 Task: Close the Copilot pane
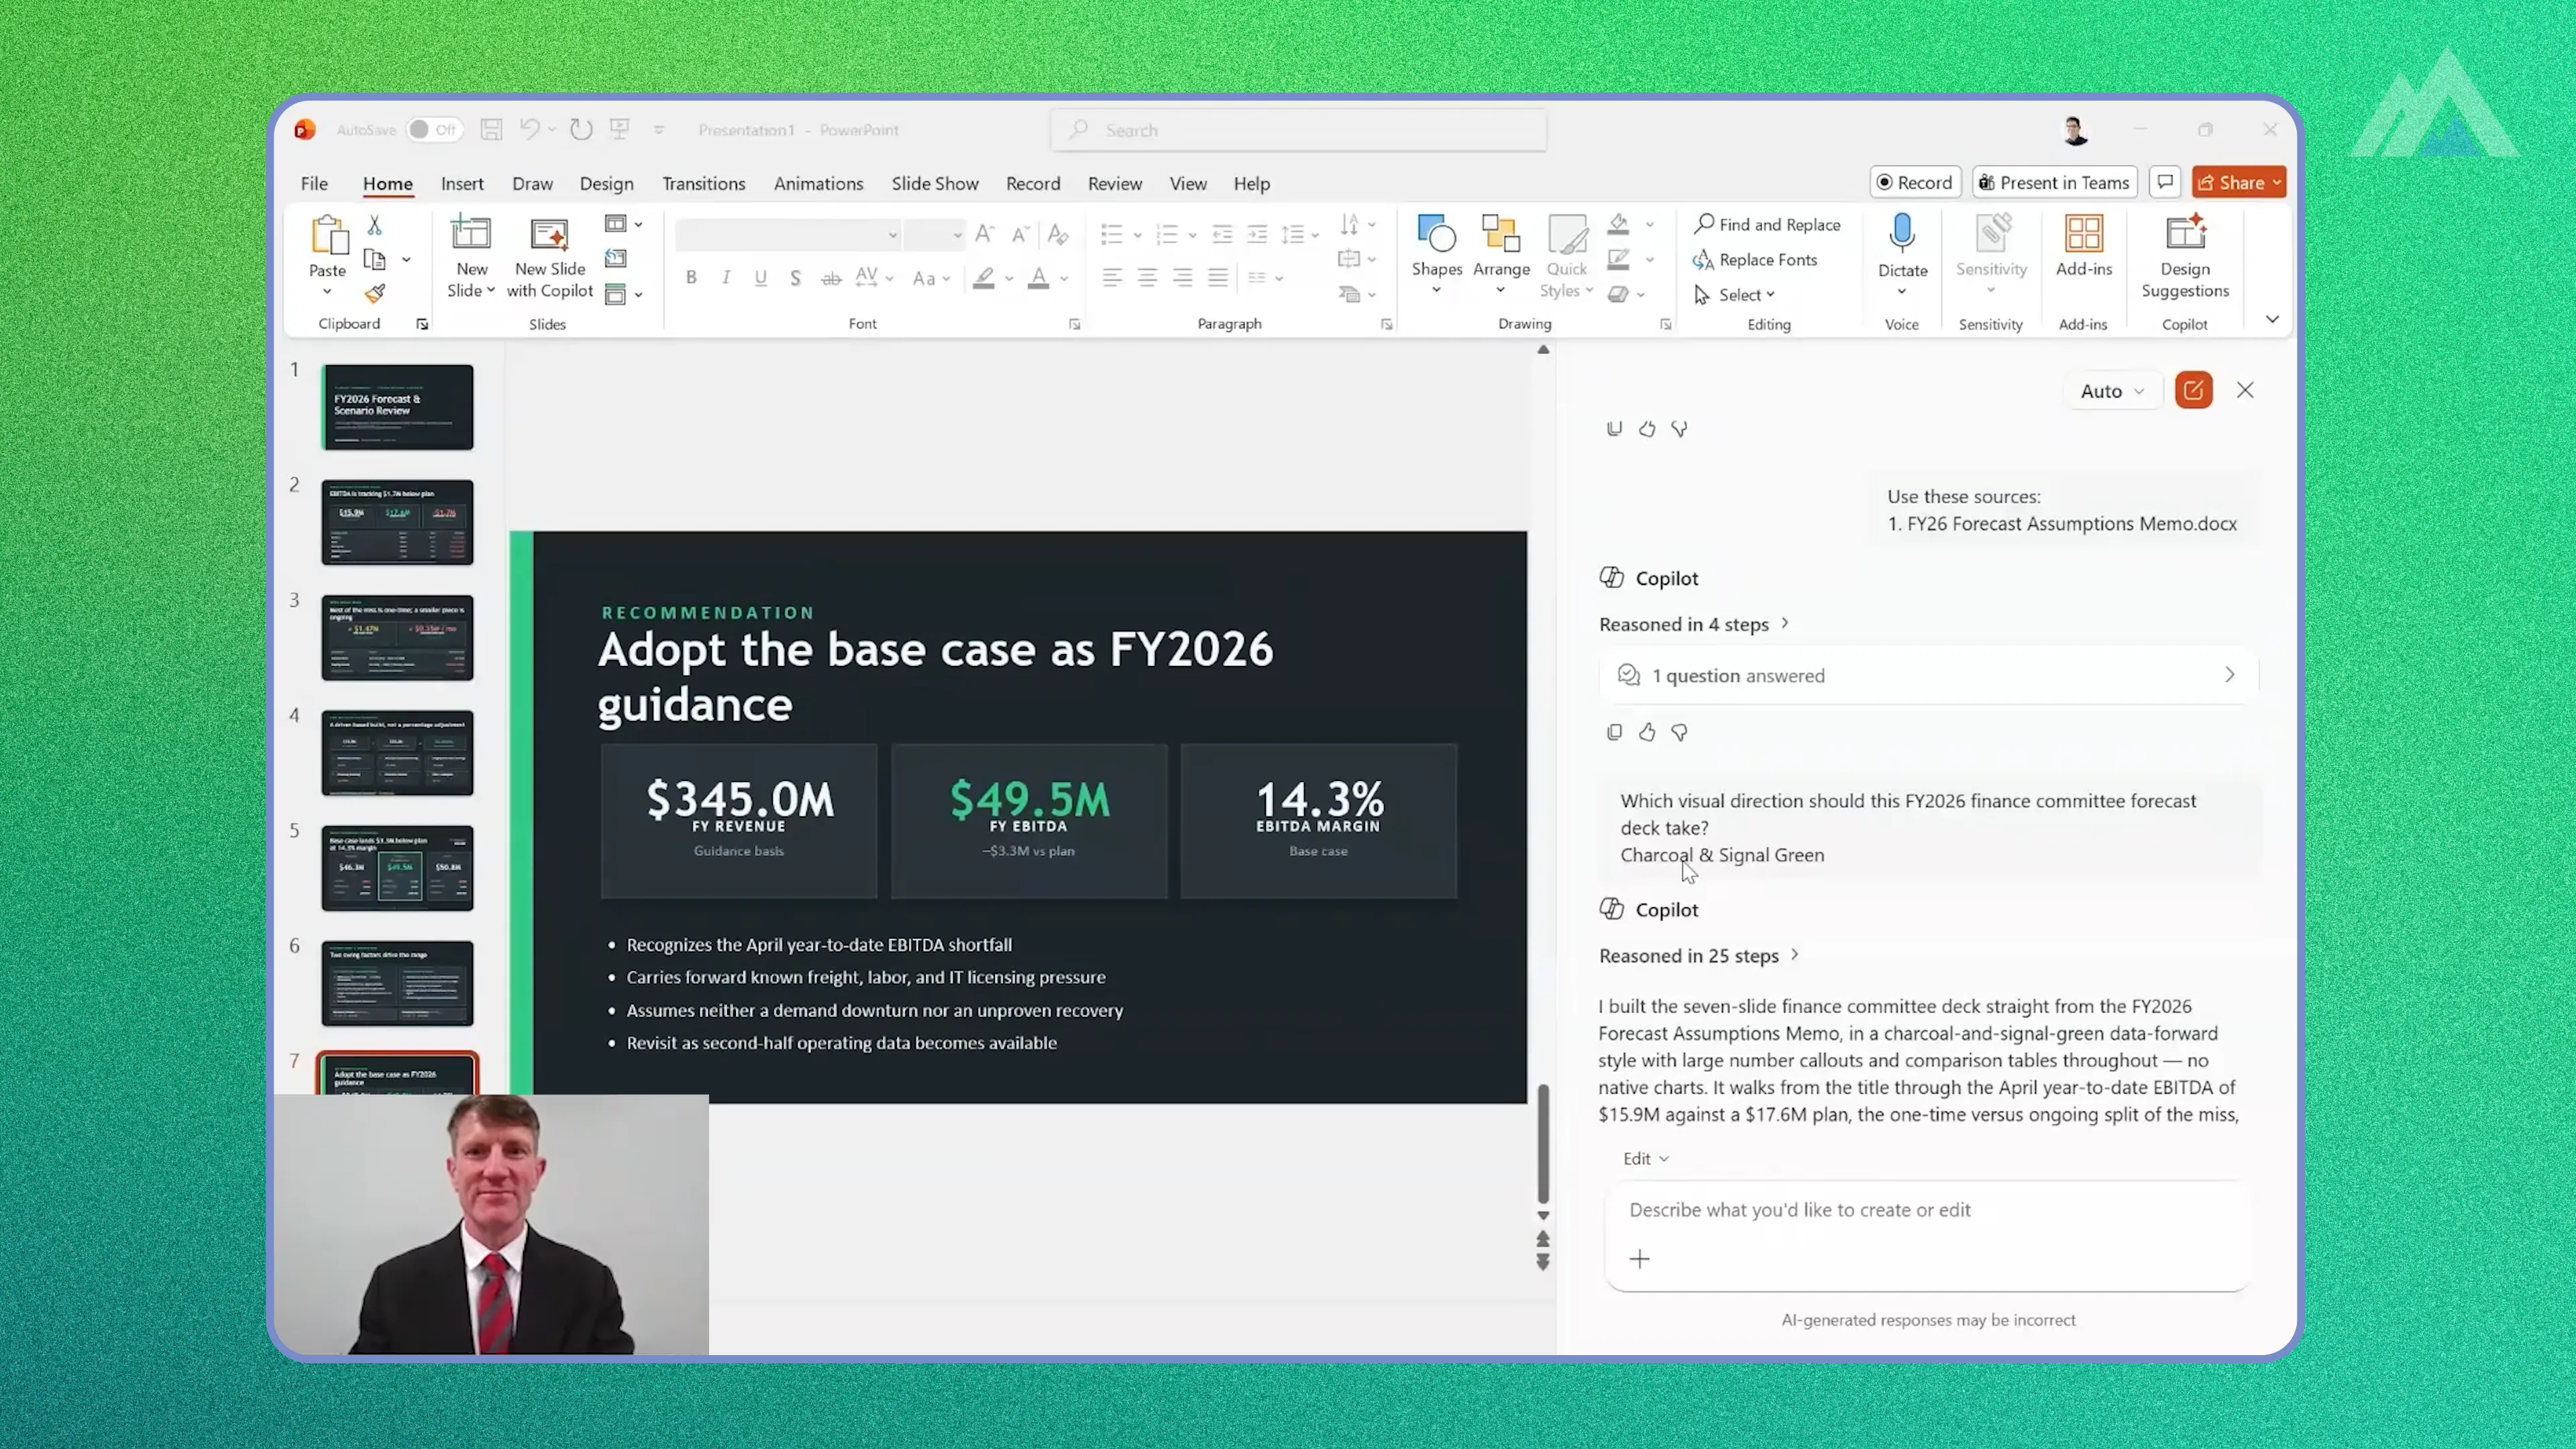2245,391
